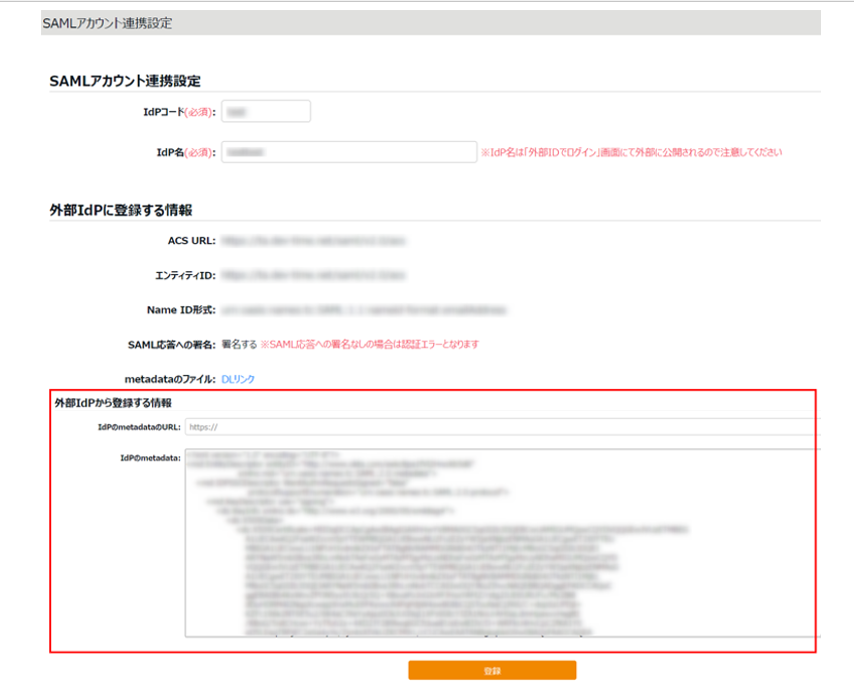Click the red SAML応答 signature warning text
The image size is (854, 688).
pos(369,344)
